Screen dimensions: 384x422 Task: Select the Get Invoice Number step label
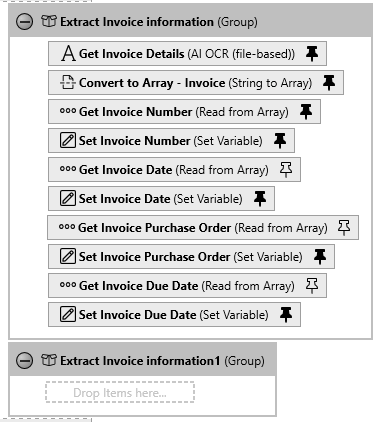135,112
